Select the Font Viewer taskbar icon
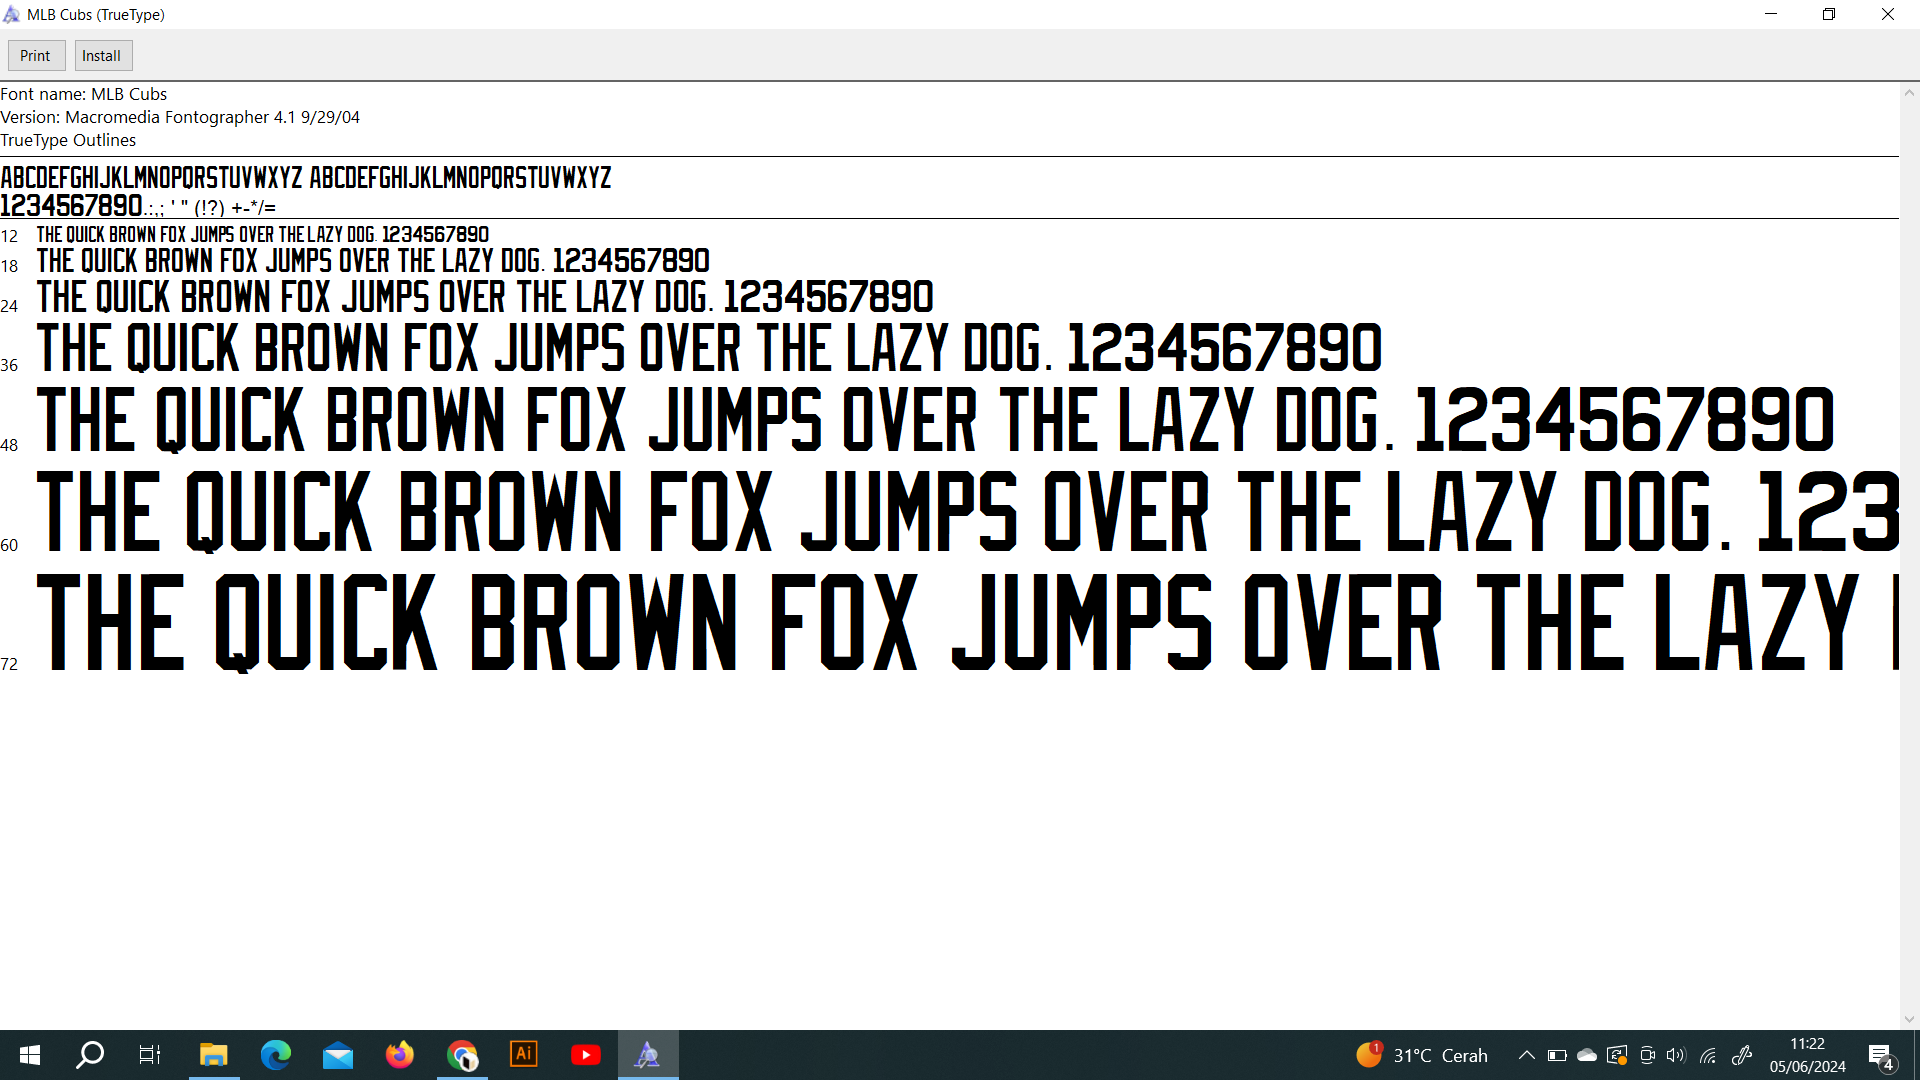1920x1080 pixels. point(648,1055)
